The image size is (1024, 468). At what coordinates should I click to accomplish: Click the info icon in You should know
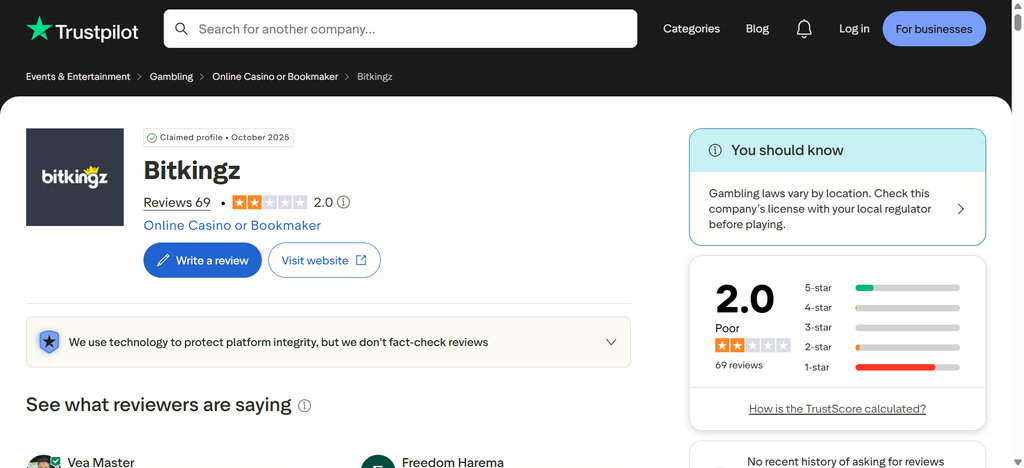tap(715, 151)
